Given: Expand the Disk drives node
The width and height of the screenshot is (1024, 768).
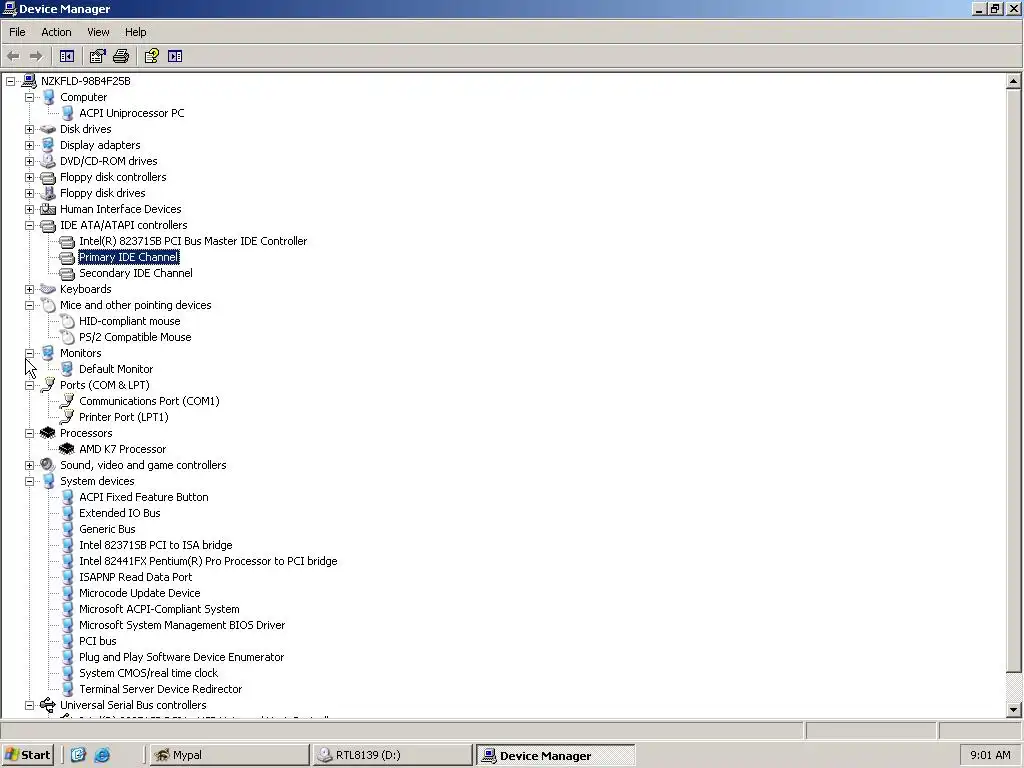Looking at the screenshot, I should pos(29,129).
